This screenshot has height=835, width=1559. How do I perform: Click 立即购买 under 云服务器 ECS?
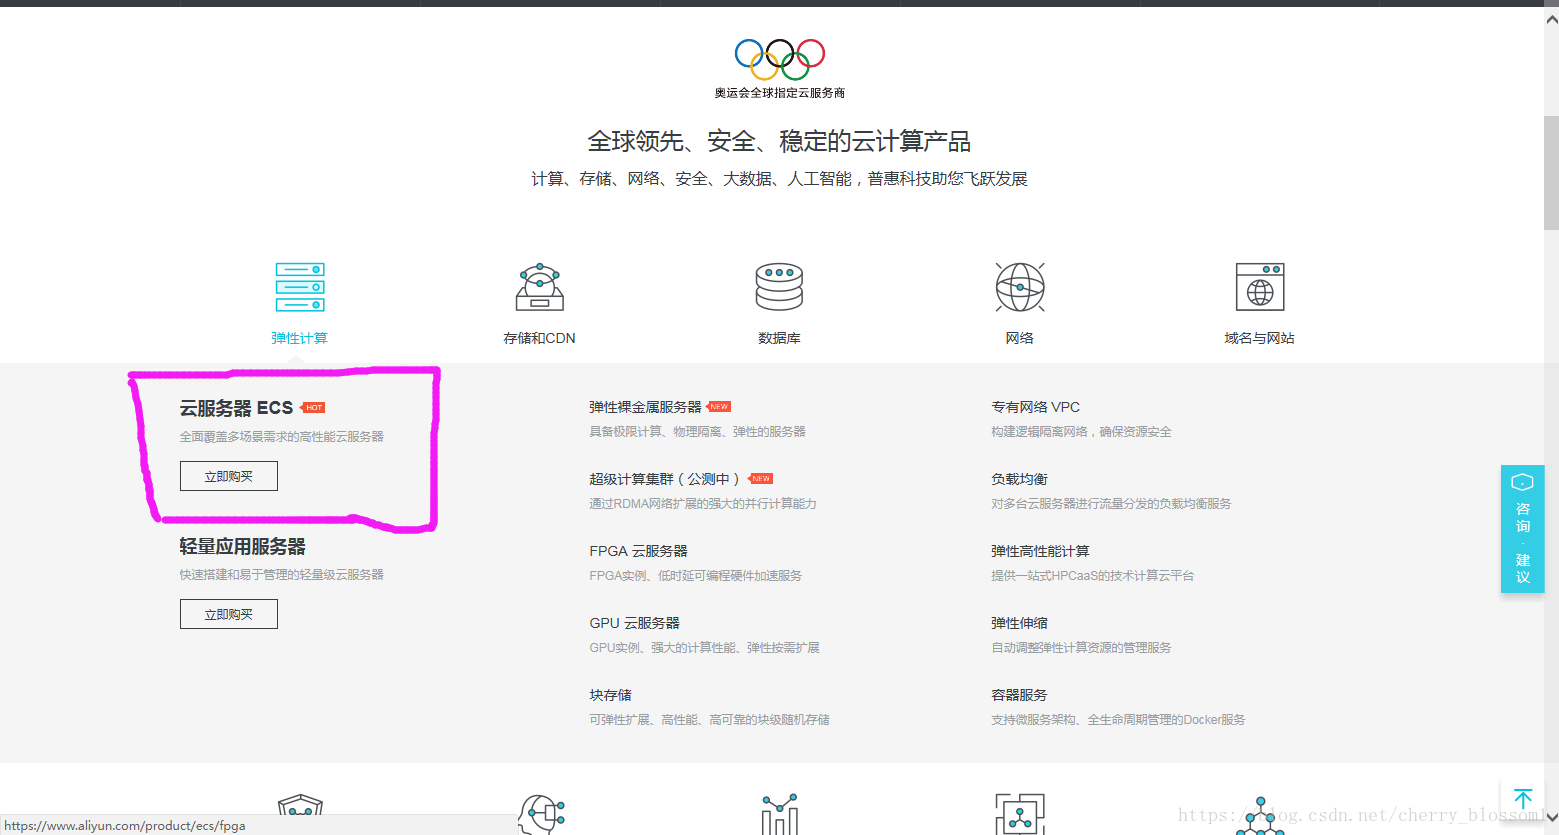(x=229, y=476)
